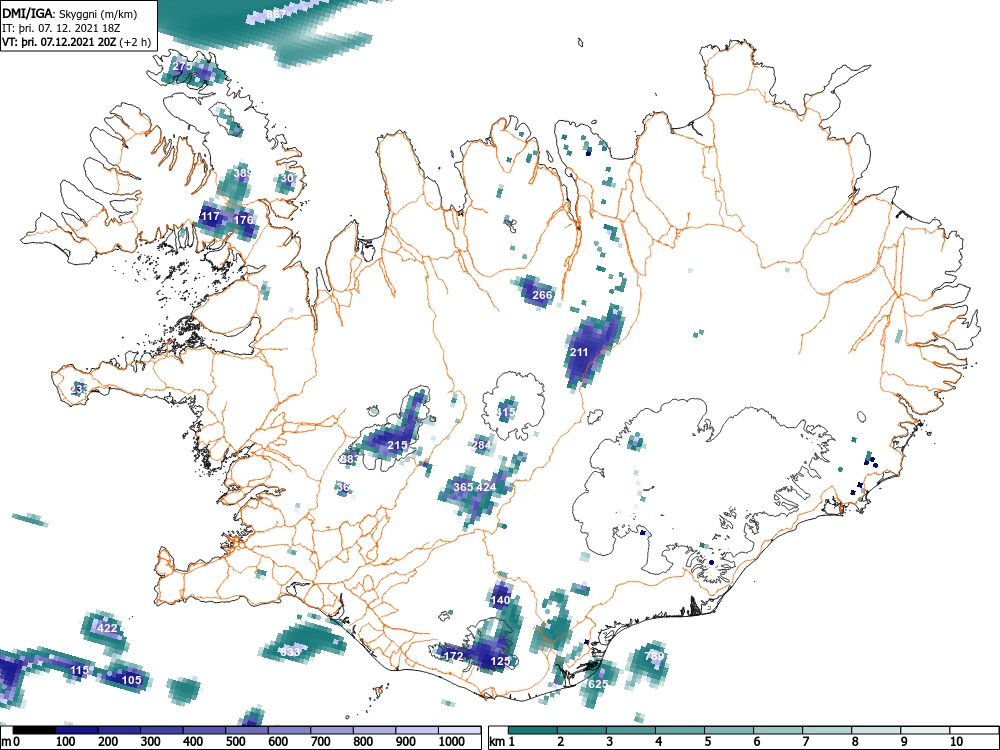Click the 5 tick label on kilometer scale

707,742
